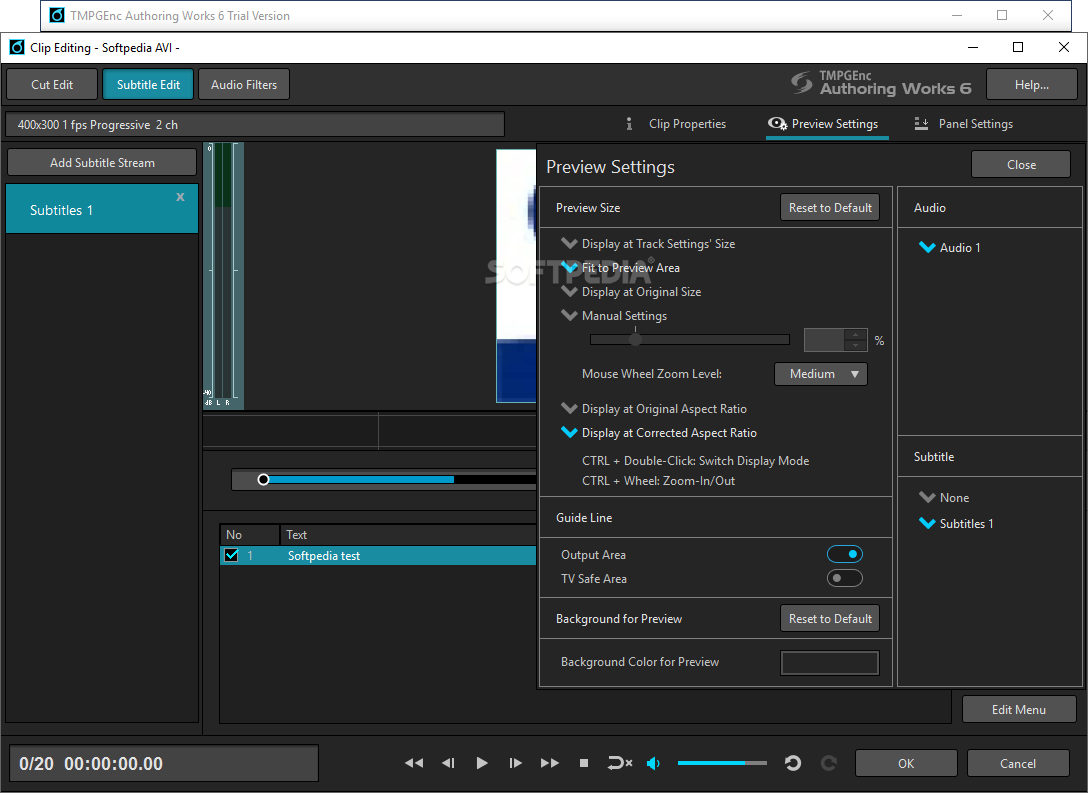Click the audio level meter
This screenshot has height=793, width=1088.
click(223, 275)
